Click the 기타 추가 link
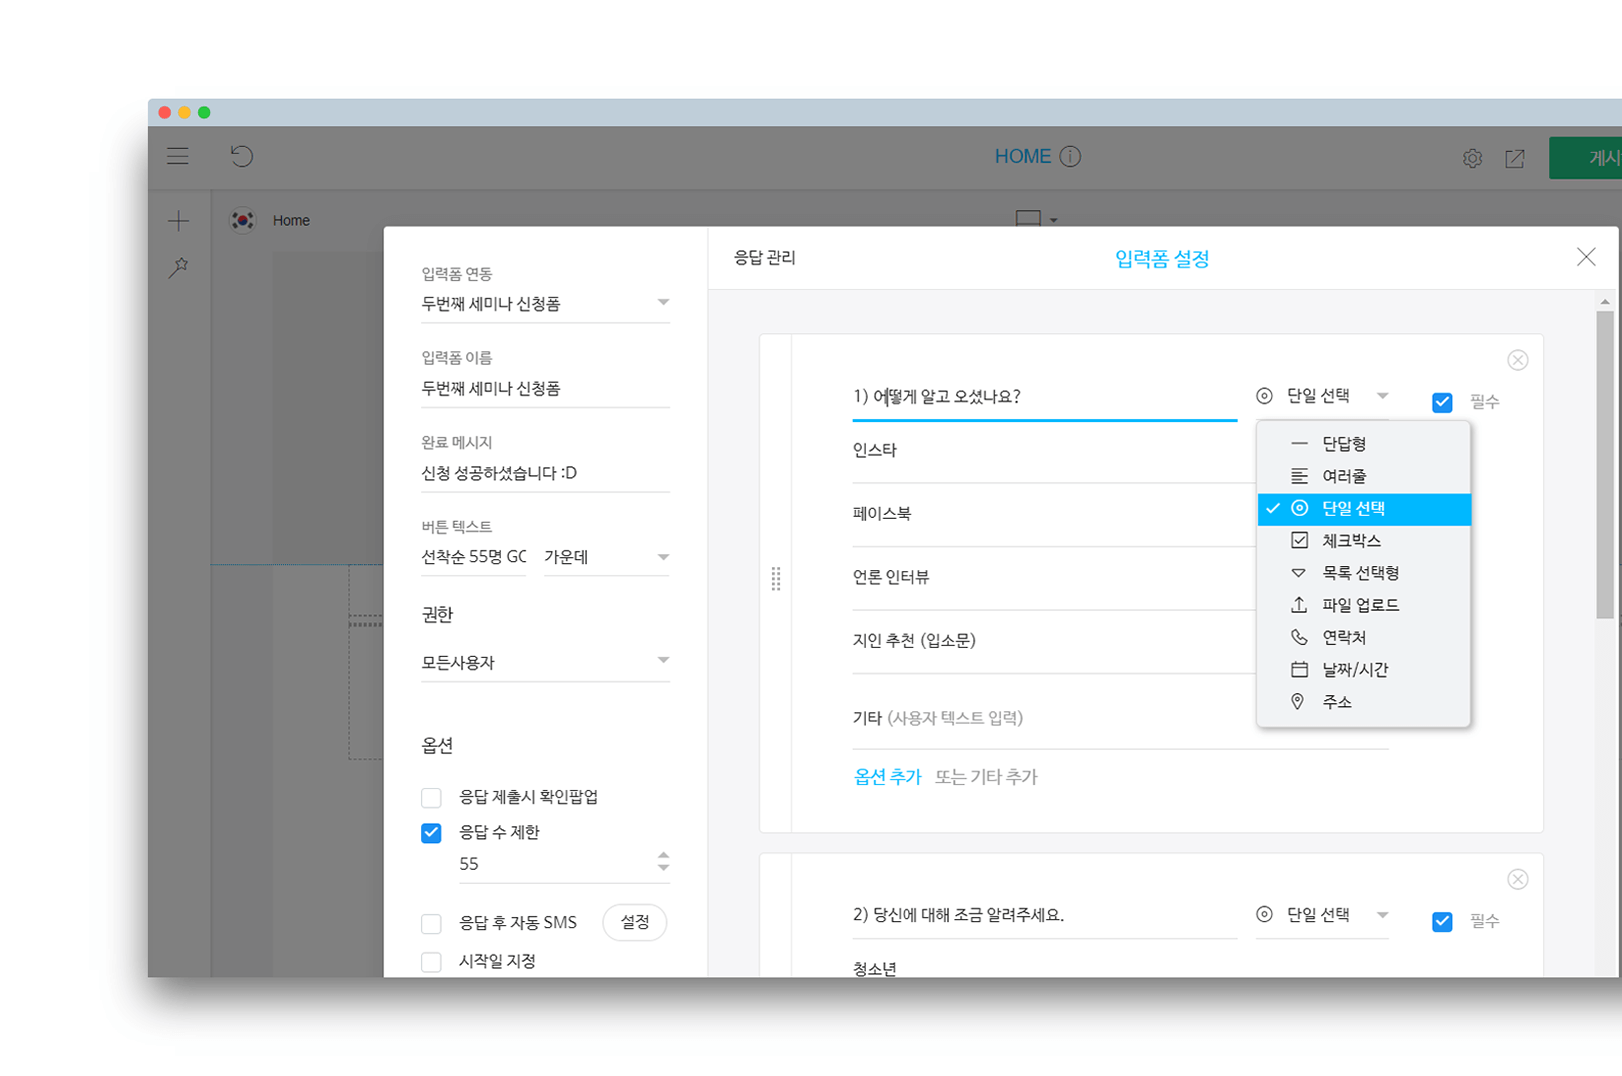The height and width of the screenshot is (1076, 1622). coord(1005,777)
